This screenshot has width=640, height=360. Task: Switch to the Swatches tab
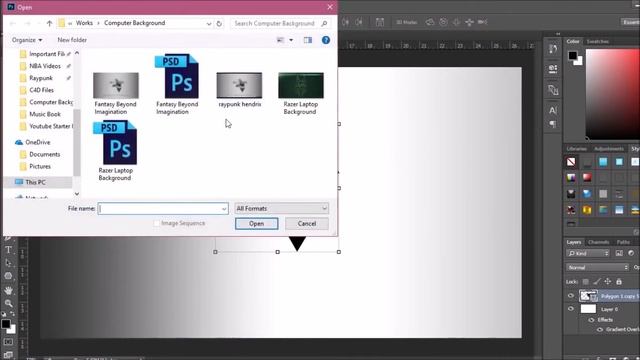point(598,42)
